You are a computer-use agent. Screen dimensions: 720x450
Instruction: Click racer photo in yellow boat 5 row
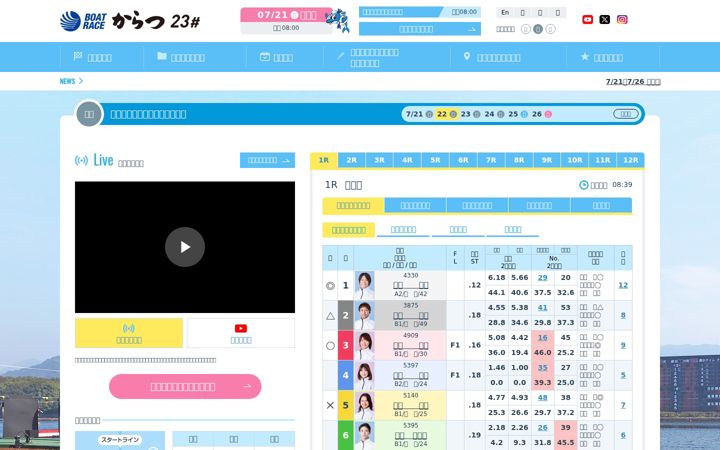pos(364,405)
